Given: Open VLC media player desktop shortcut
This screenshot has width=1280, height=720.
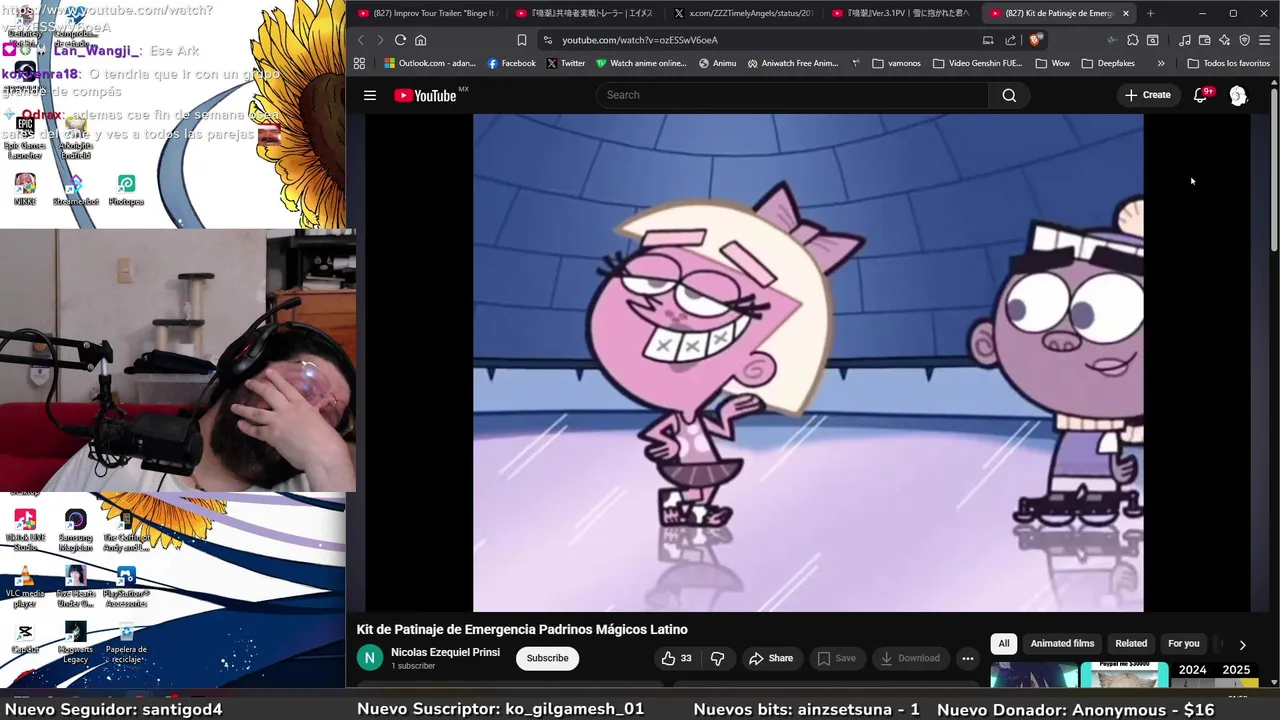Looking at the screenshot, I should pos(25,587).
